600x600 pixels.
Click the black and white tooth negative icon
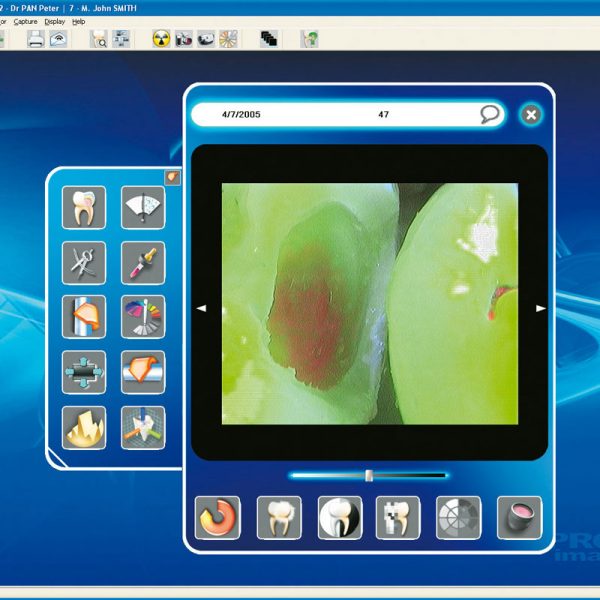(340, 518)
